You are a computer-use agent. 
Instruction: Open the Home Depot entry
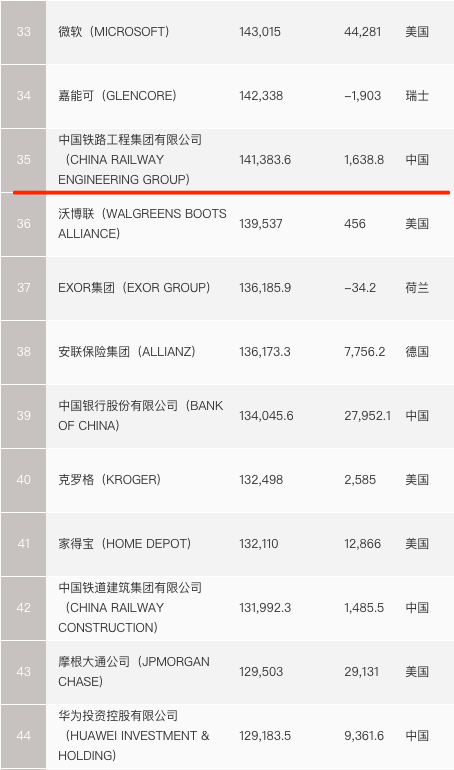(125, 544)
